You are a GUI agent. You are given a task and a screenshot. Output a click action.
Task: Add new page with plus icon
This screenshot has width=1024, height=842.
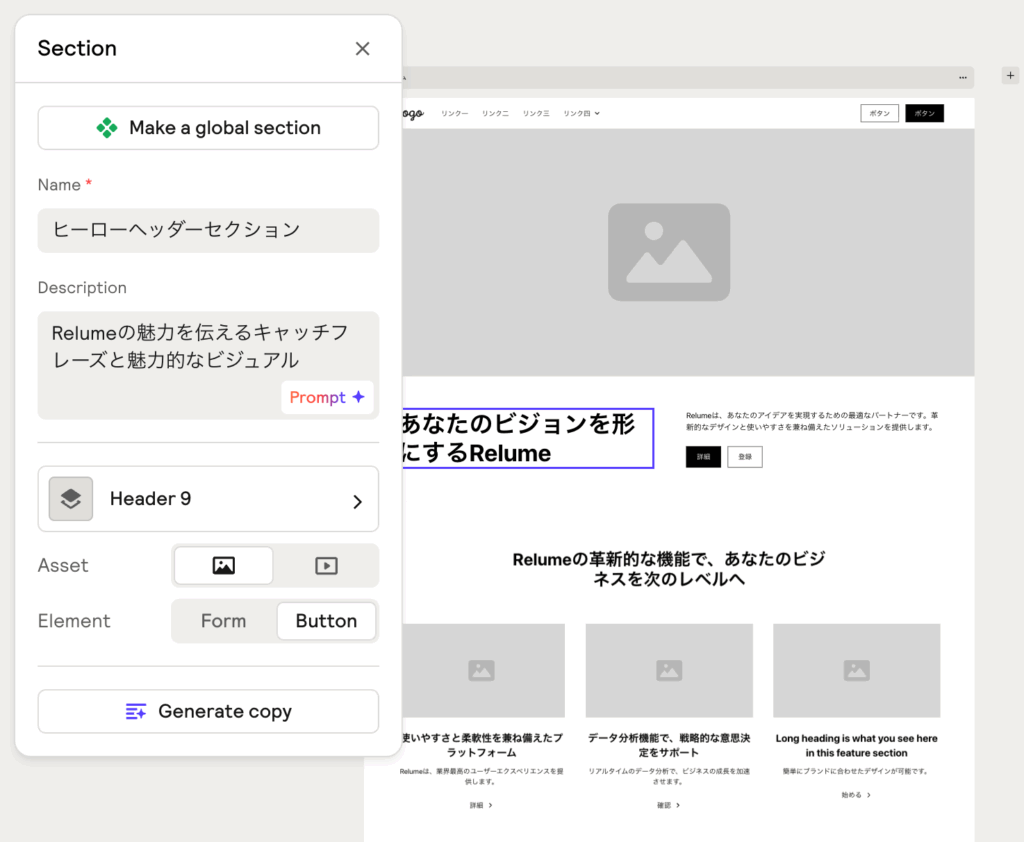1010,76
